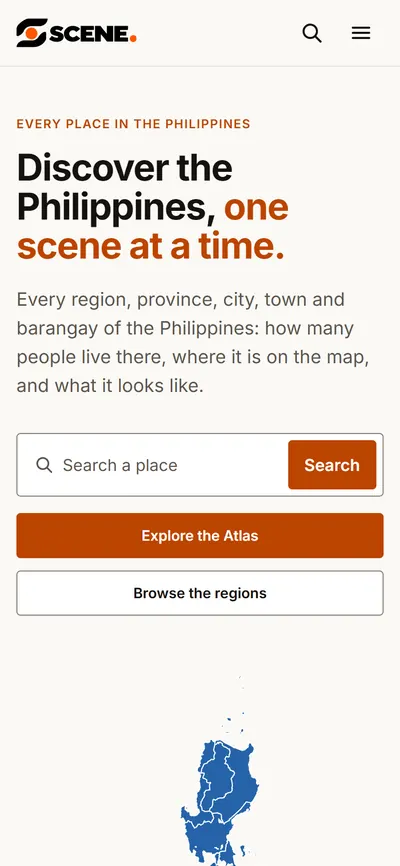Open the hamburger navigation menu

tap(361, 33)
